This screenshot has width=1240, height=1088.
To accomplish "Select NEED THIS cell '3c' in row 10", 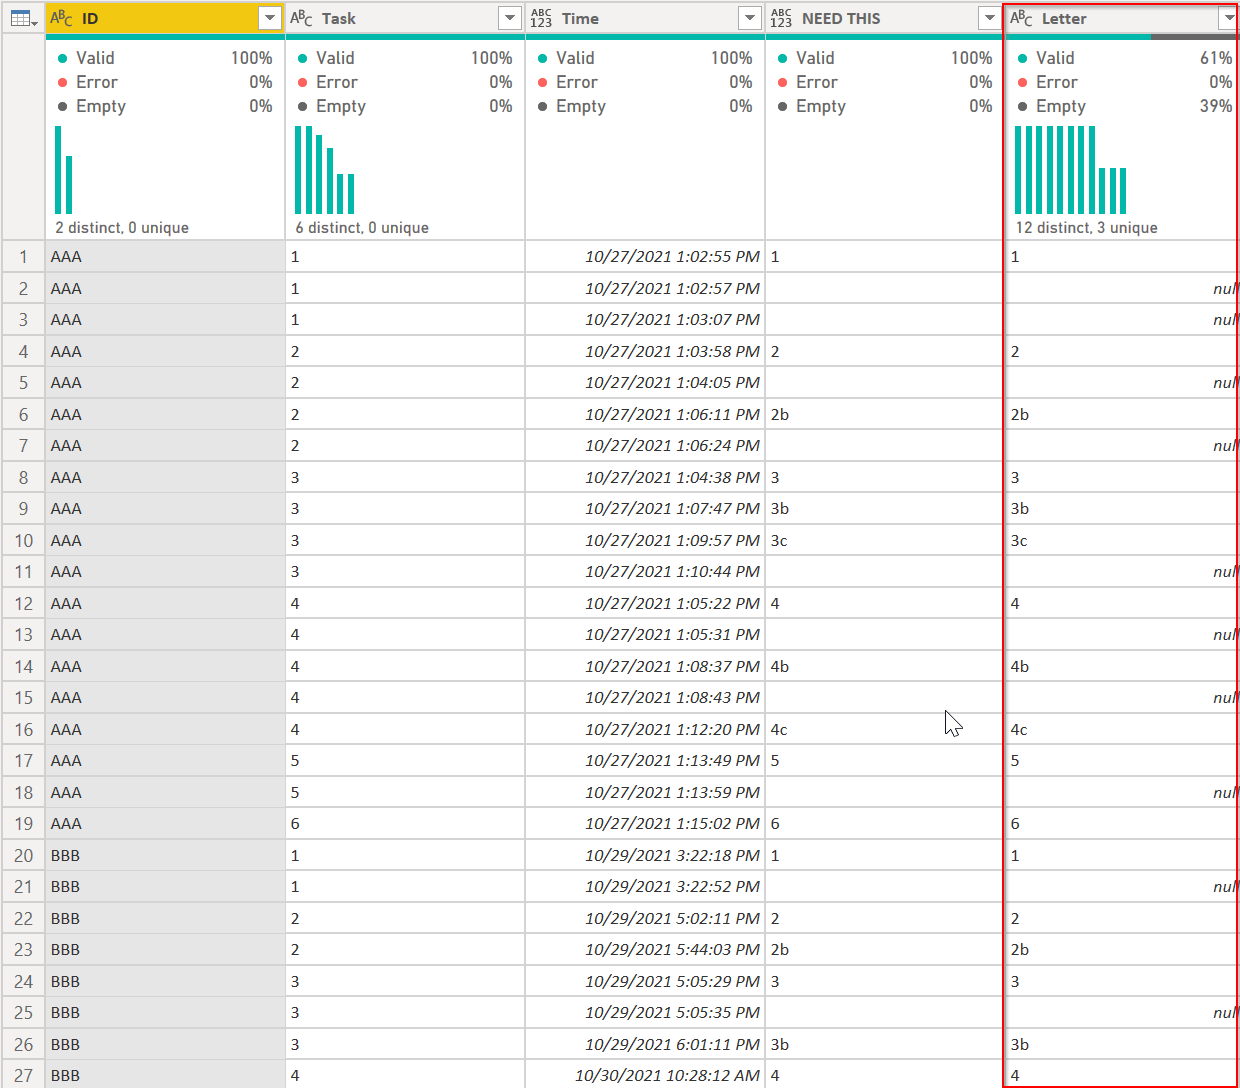I will [885, 540].
